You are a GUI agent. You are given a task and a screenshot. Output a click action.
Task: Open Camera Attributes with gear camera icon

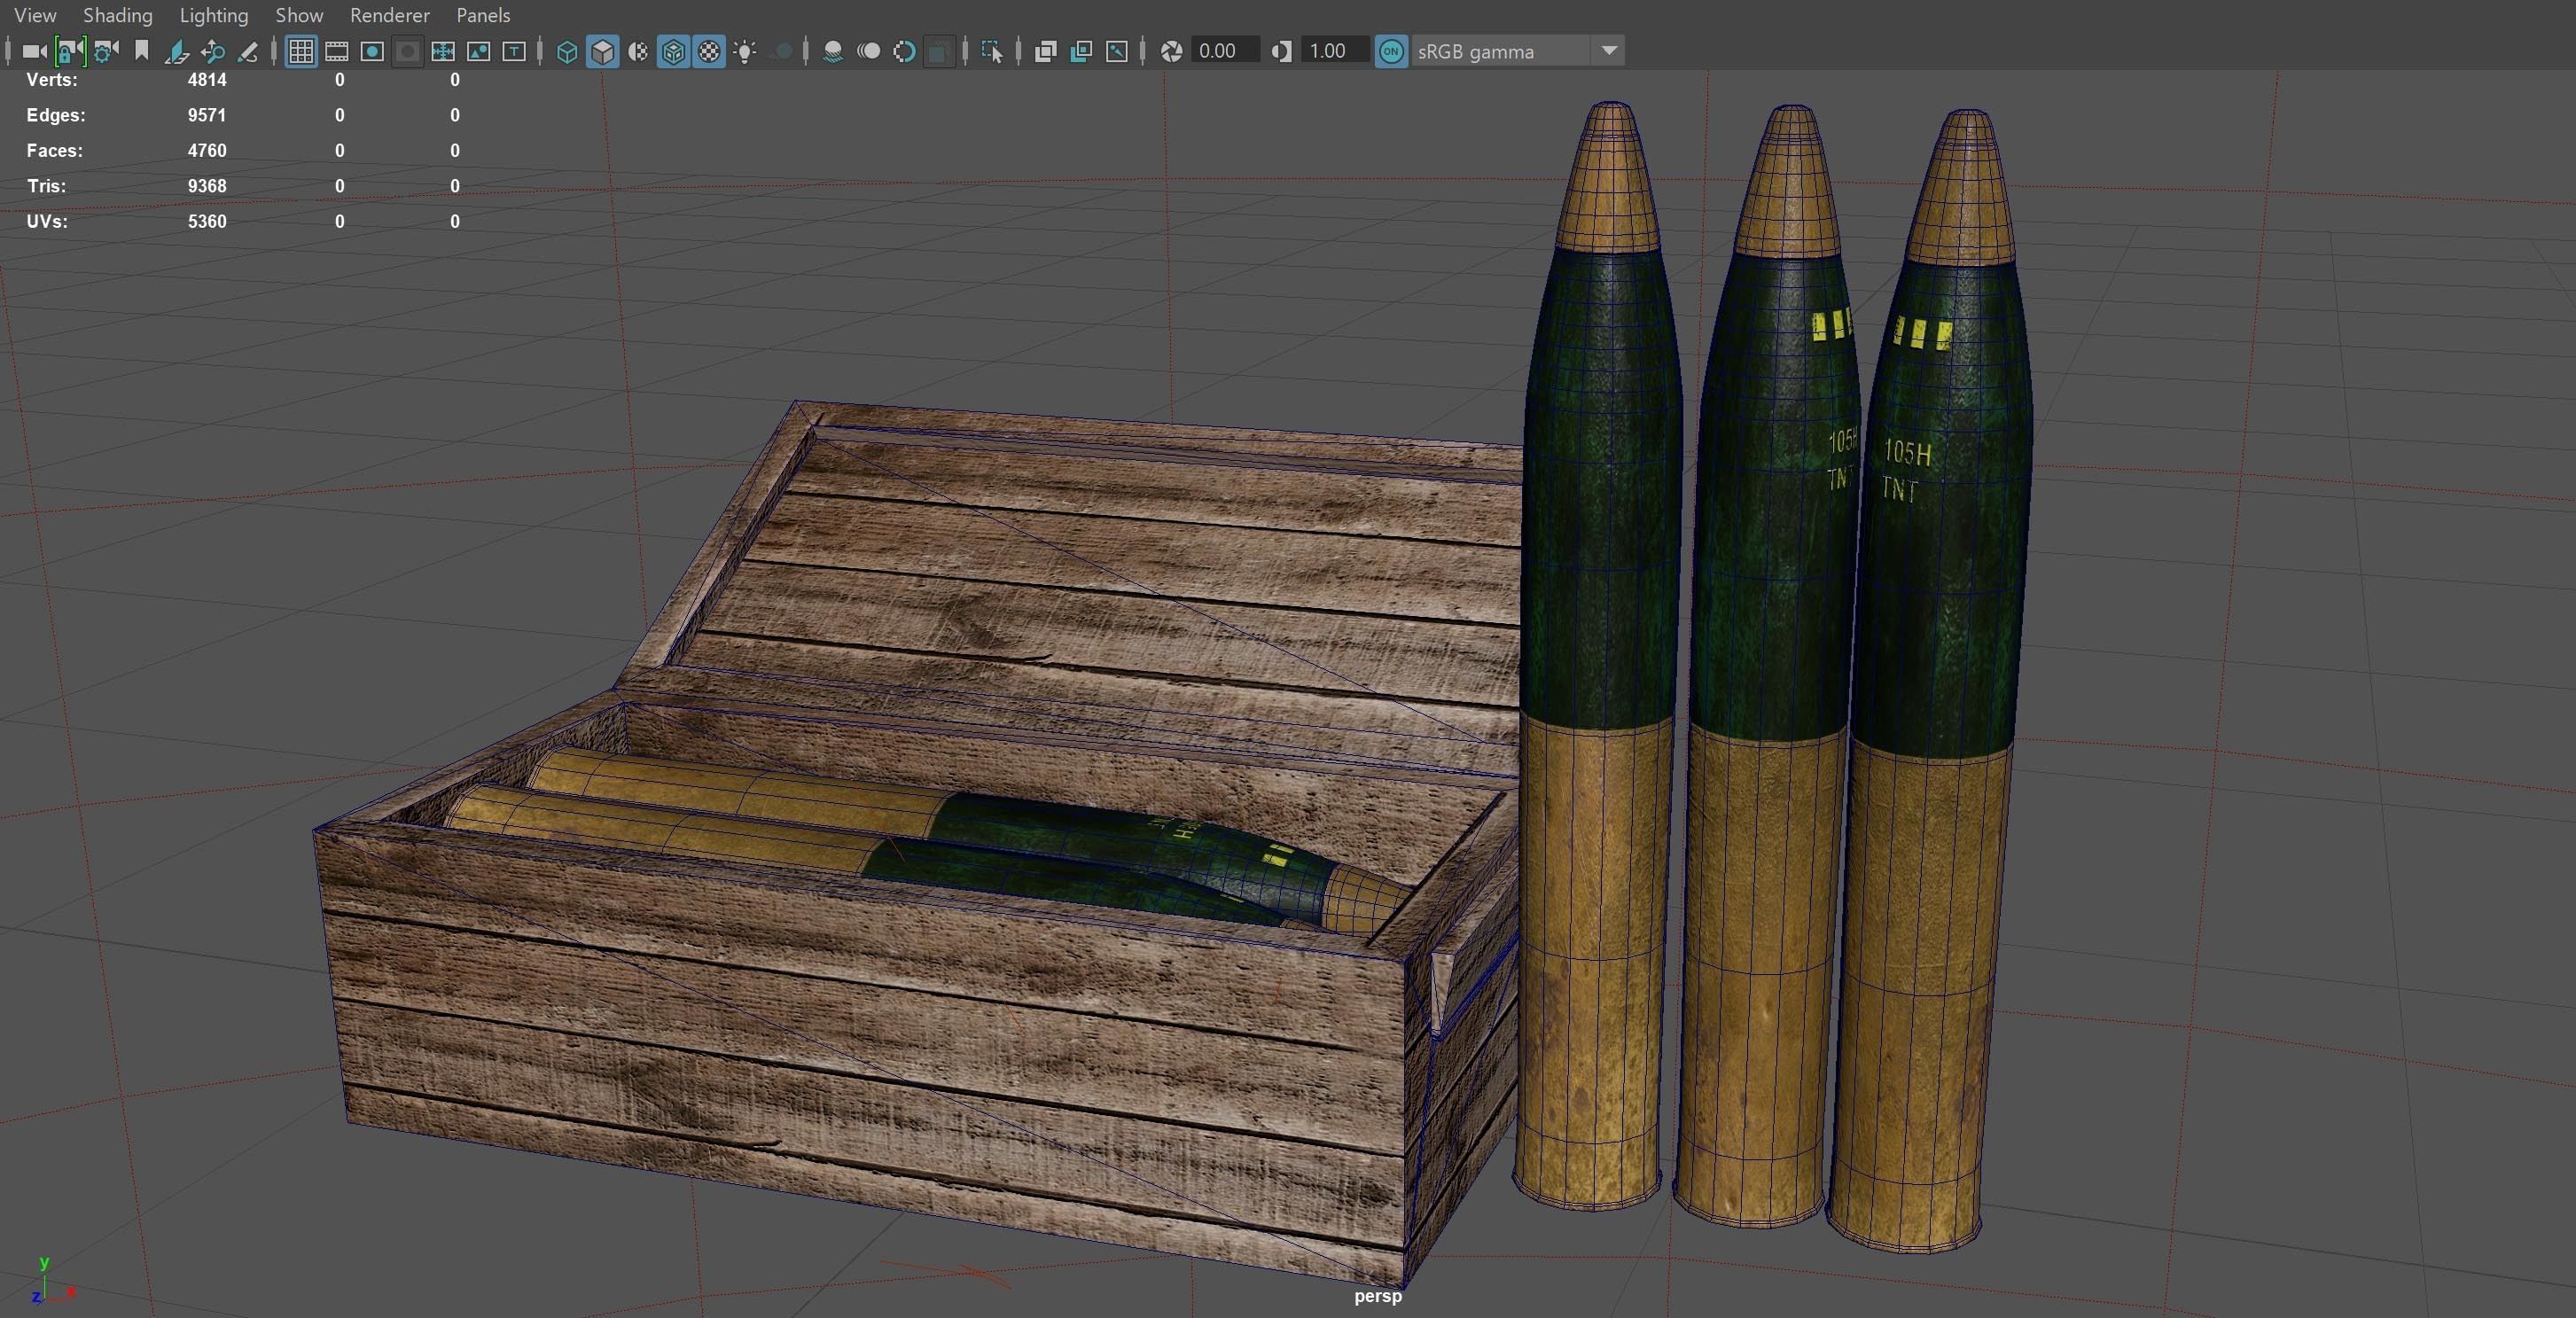(106, 51)
